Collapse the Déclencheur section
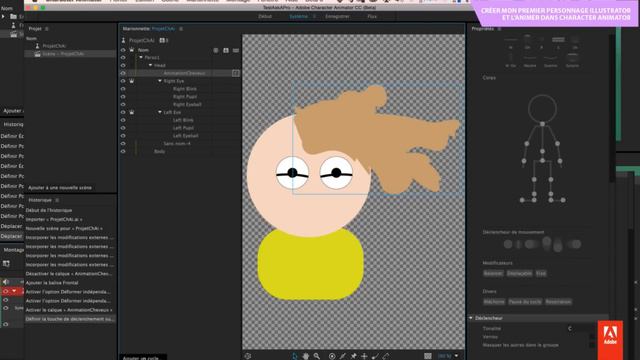 tap(471, 318)
